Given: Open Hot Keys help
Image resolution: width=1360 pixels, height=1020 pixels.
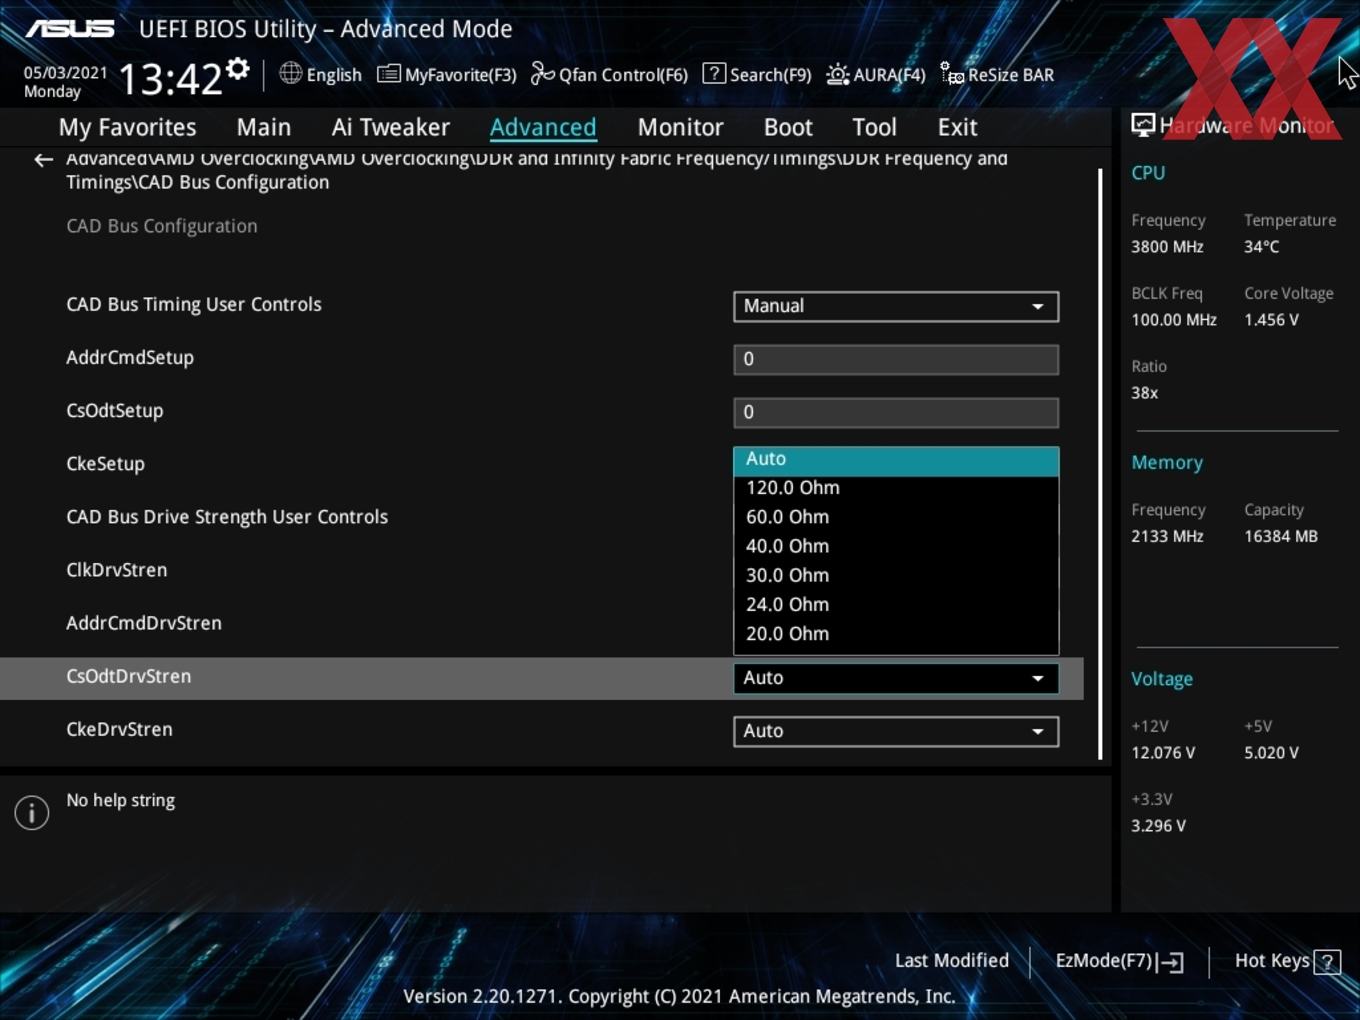Looking at the screenshot, I should (x=1287, y=961).
